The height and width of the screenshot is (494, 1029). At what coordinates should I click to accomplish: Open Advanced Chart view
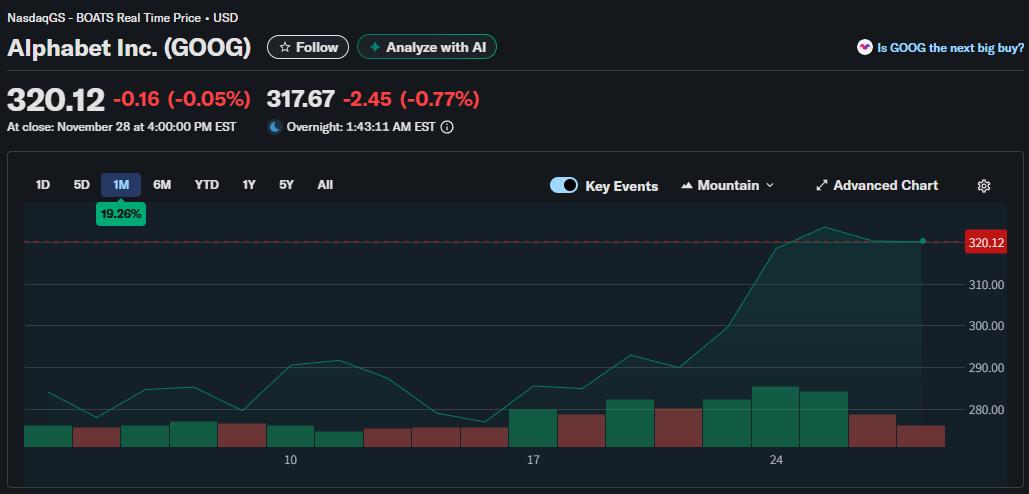[x=877, y=185]
